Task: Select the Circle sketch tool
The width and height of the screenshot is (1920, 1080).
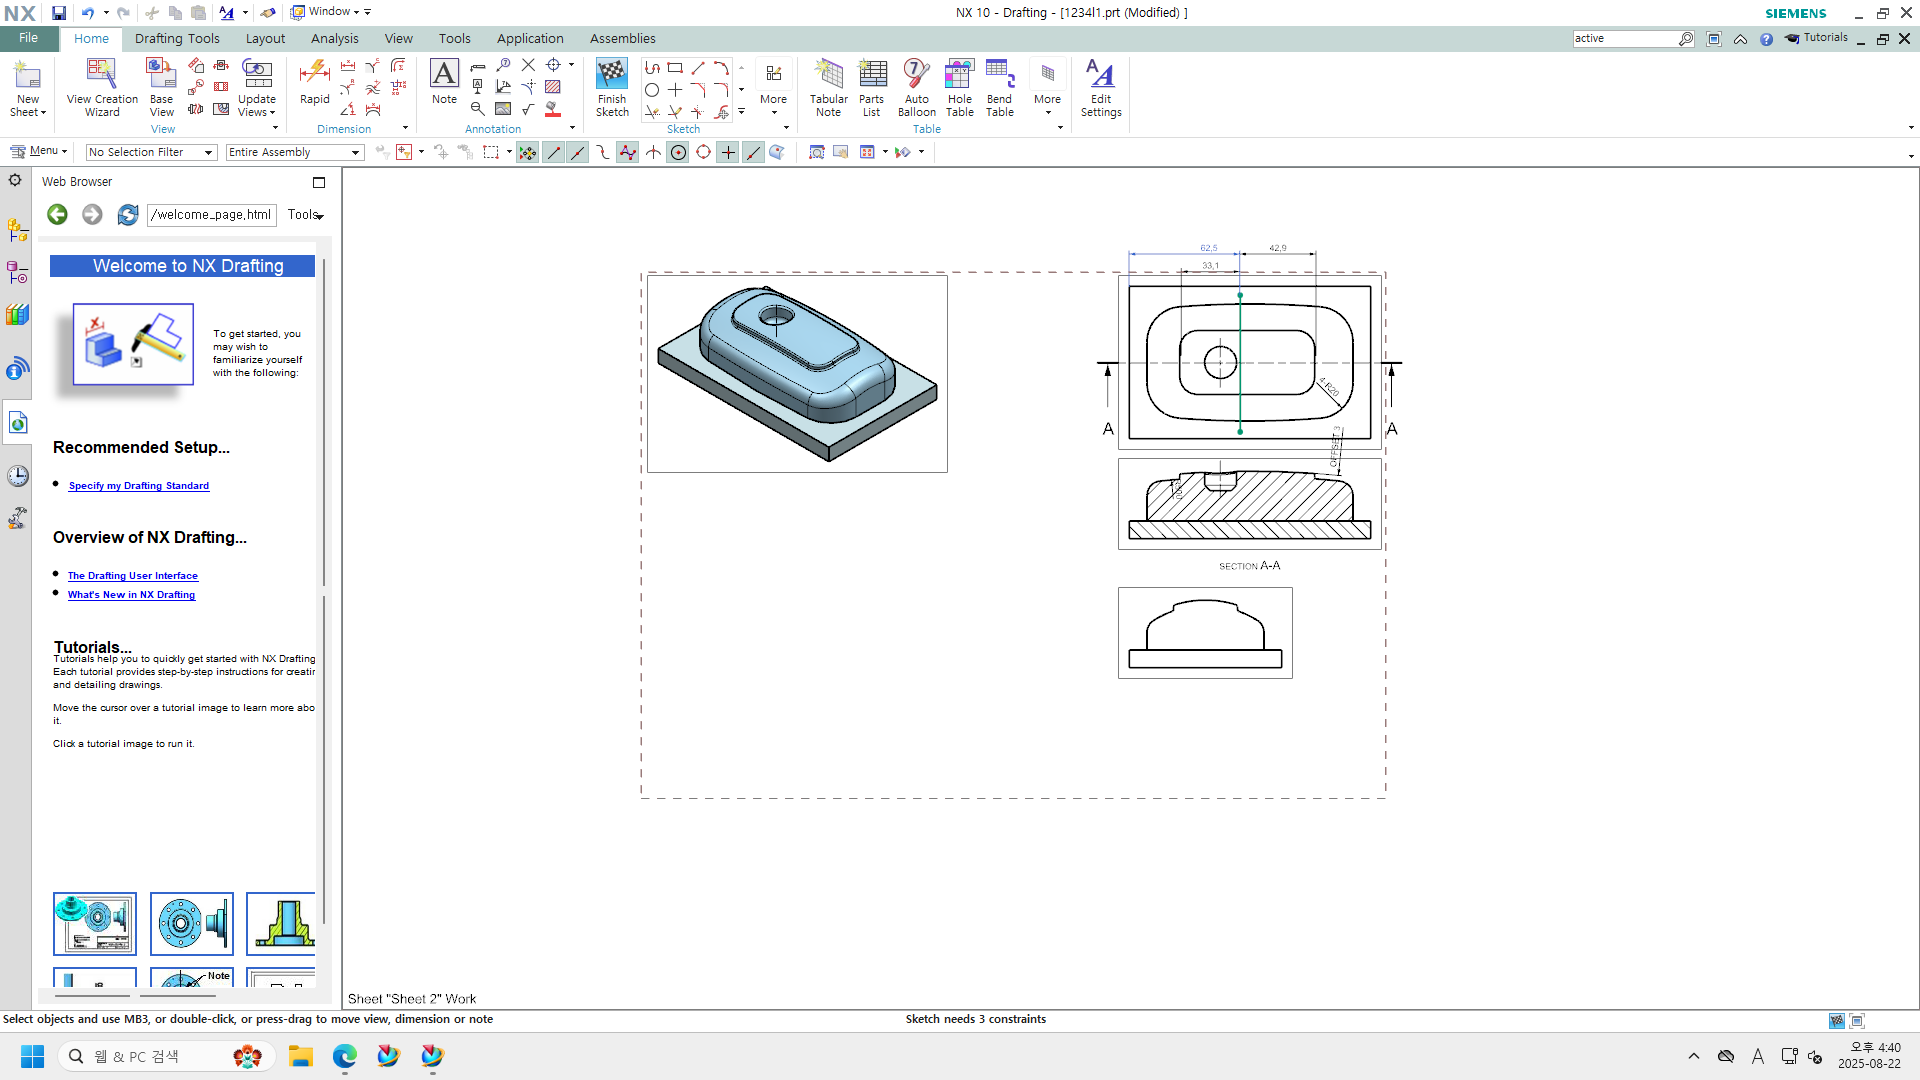Action: tap(652, 90)
